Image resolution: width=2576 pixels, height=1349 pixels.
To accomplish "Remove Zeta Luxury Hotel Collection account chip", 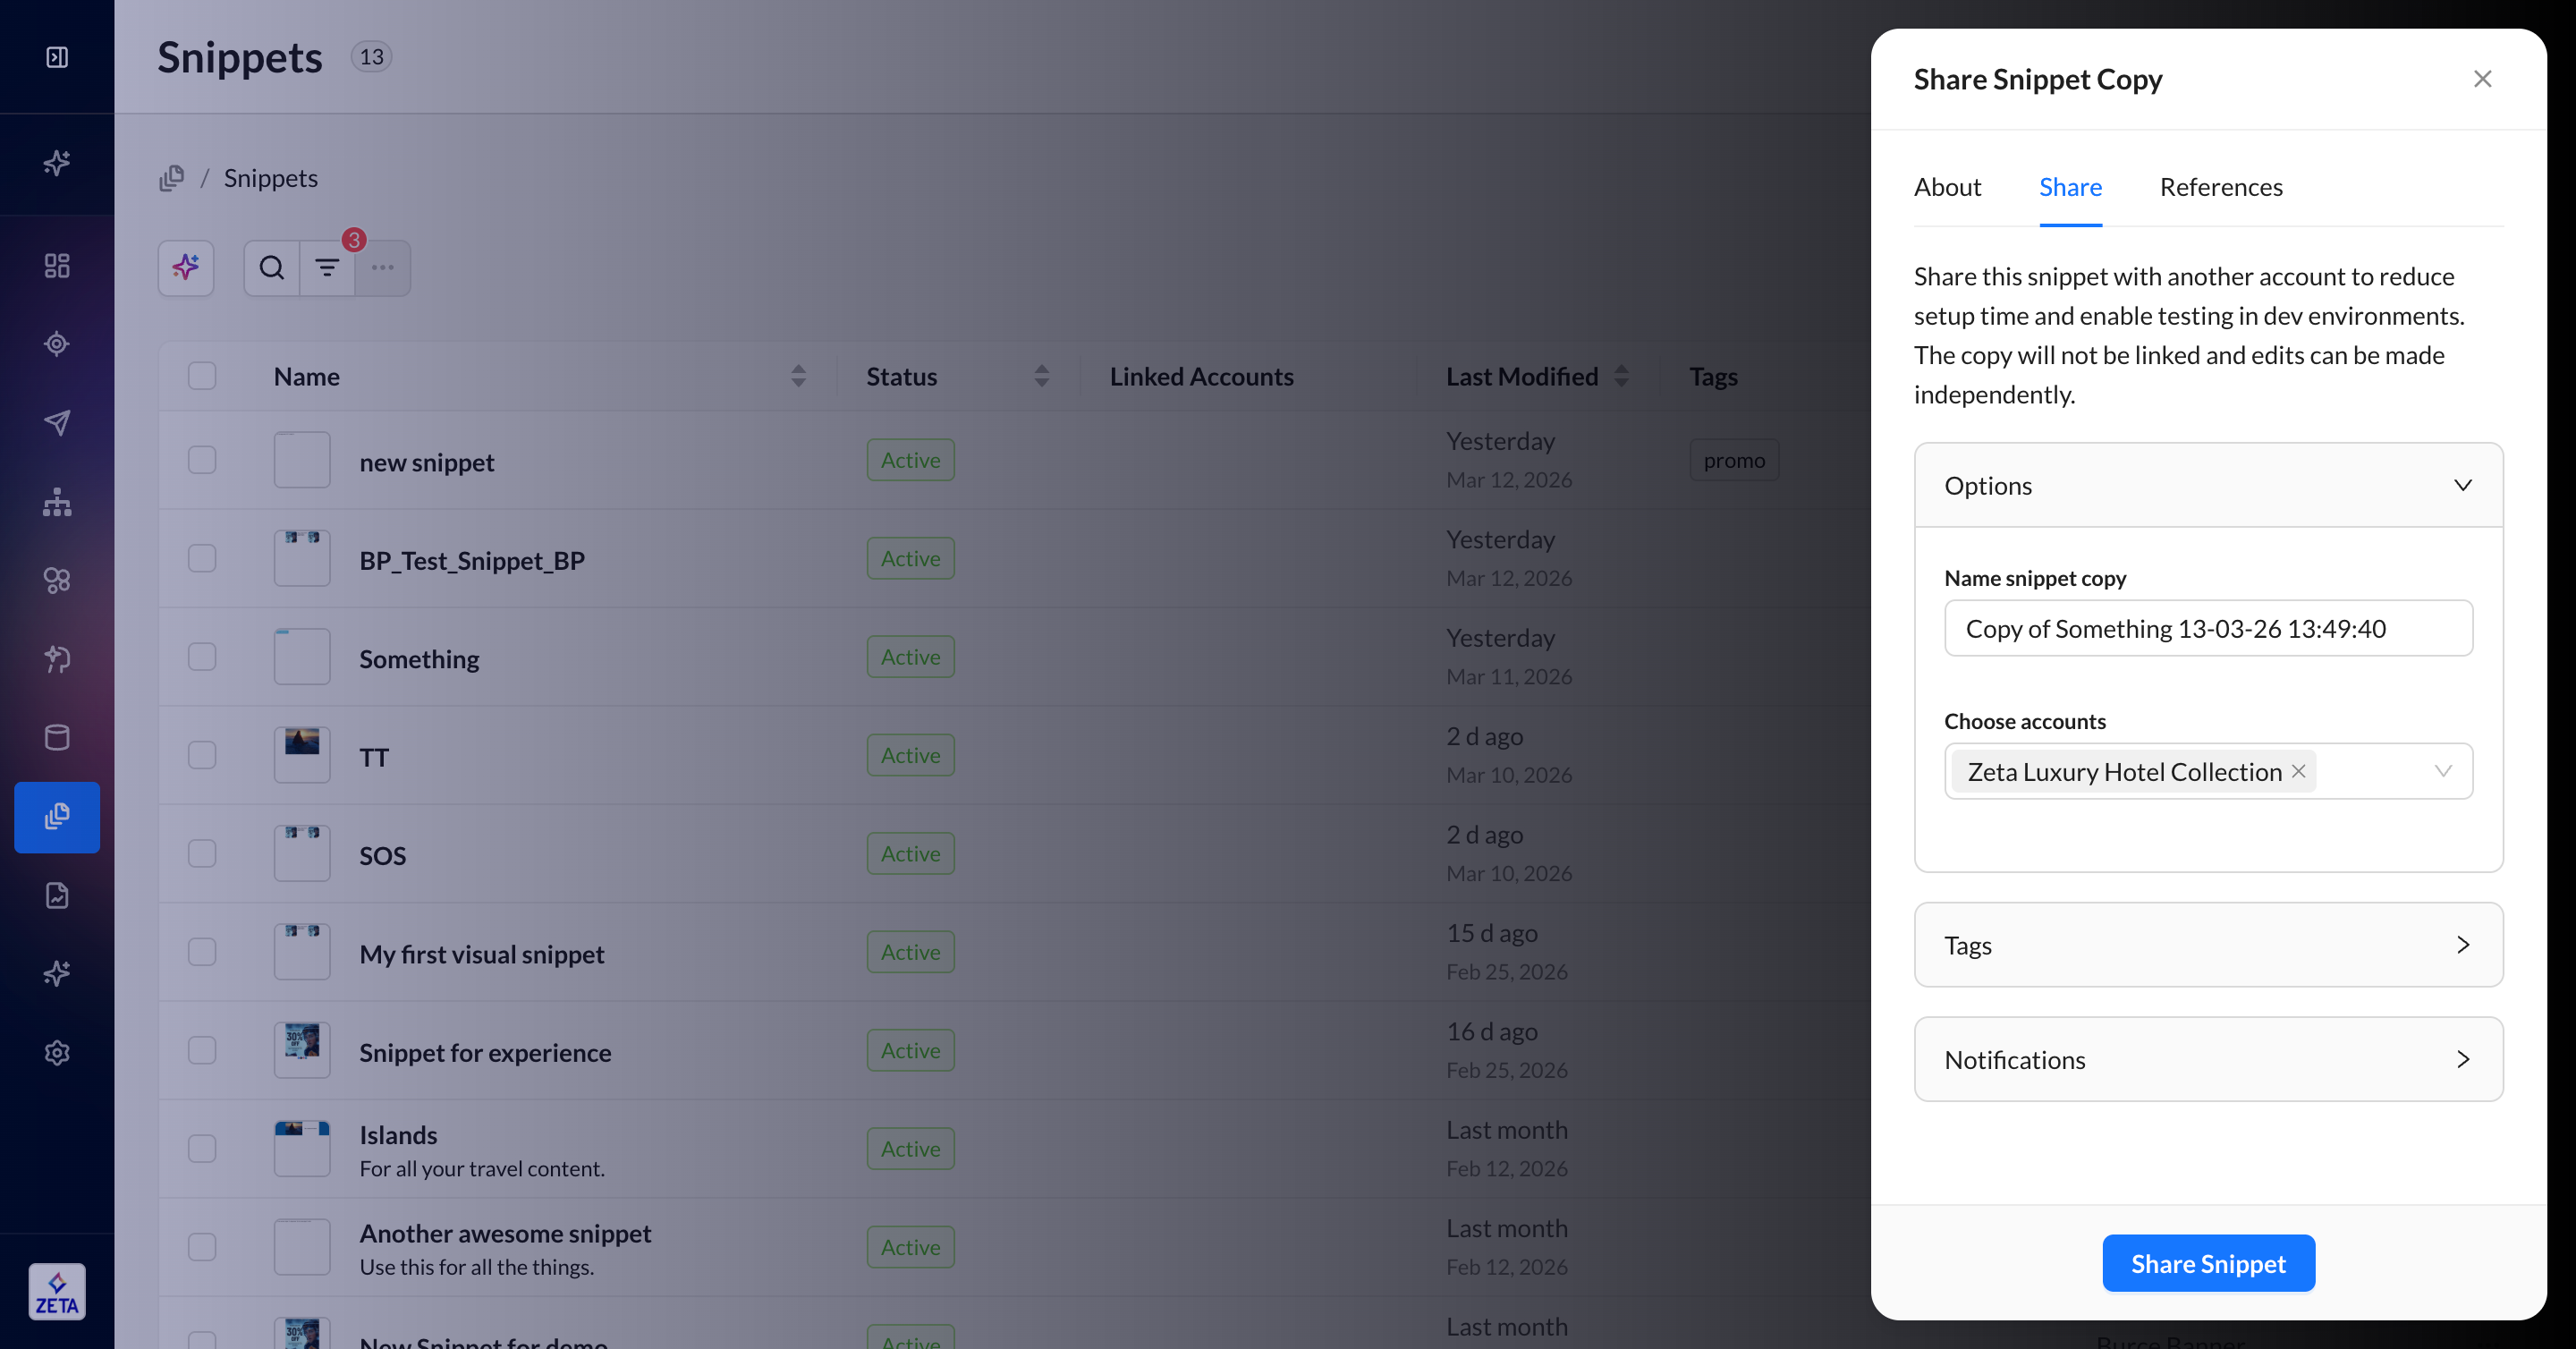I will [x=2299, y=771].
